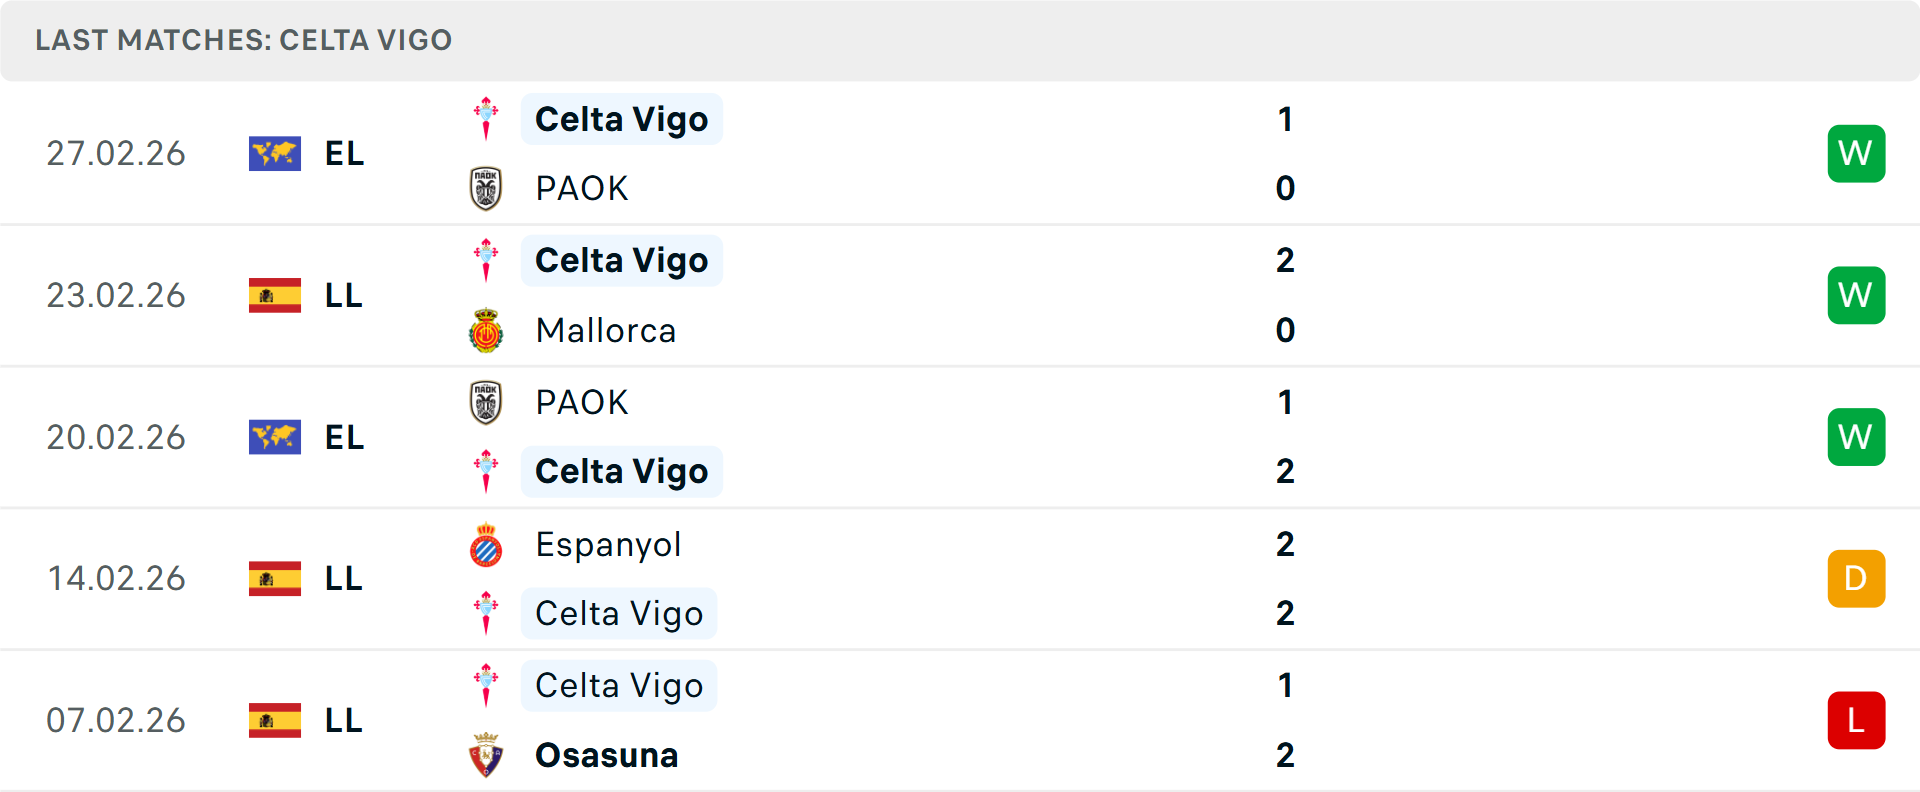Select the Europa League icon beside 20.02.26

coord(275,437)
